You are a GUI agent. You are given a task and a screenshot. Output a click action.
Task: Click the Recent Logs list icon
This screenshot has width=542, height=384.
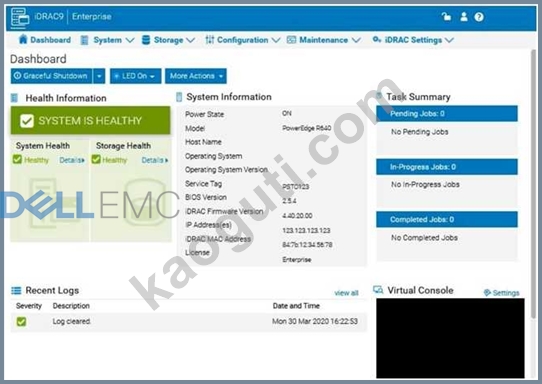pyautogui.click(x=16, y=290)
